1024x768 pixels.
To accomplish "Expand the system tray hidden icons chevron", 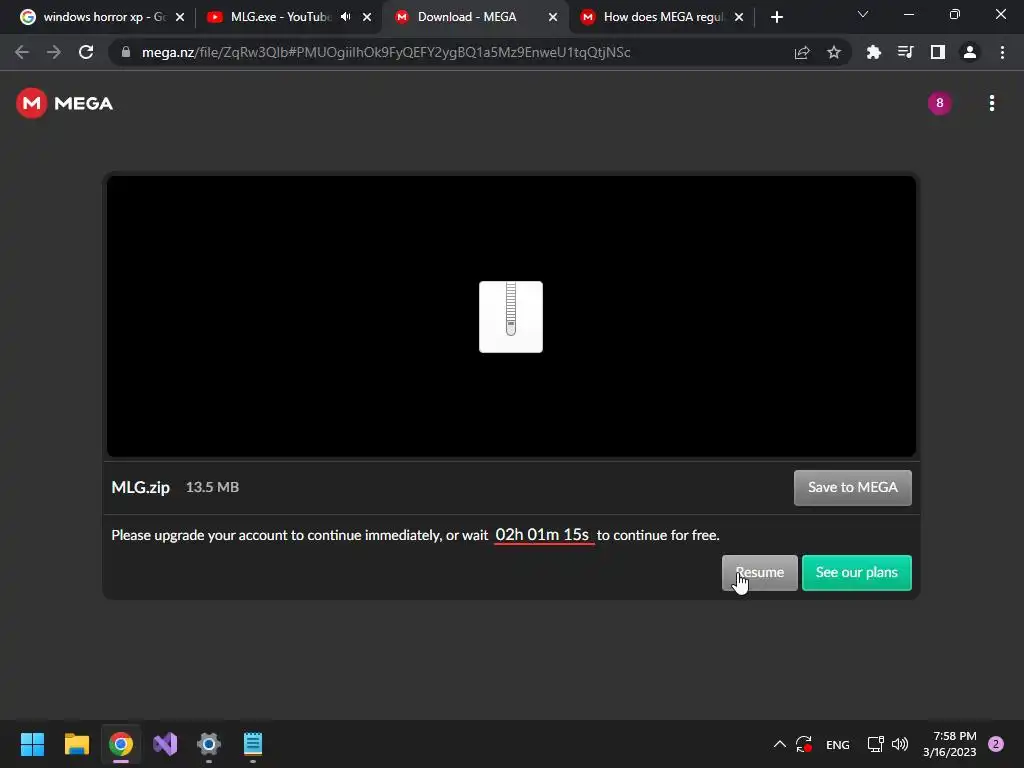I will click(780, 744).
